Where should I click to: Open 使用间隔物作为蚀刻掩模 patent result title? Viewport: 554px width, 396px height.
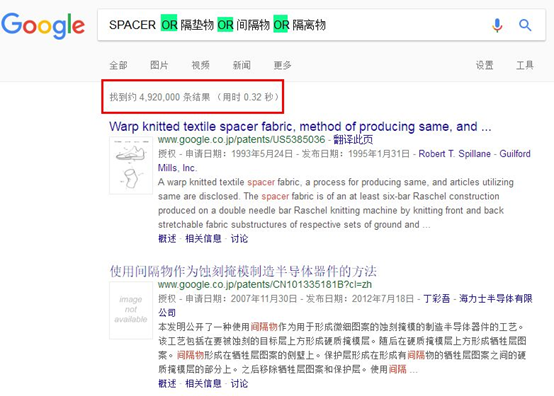(x=243, y=271)
